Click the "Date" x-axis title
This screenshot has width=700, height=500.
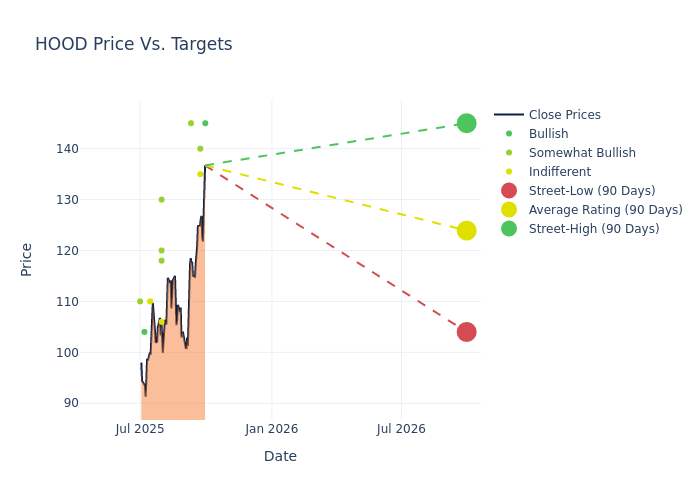280,456
